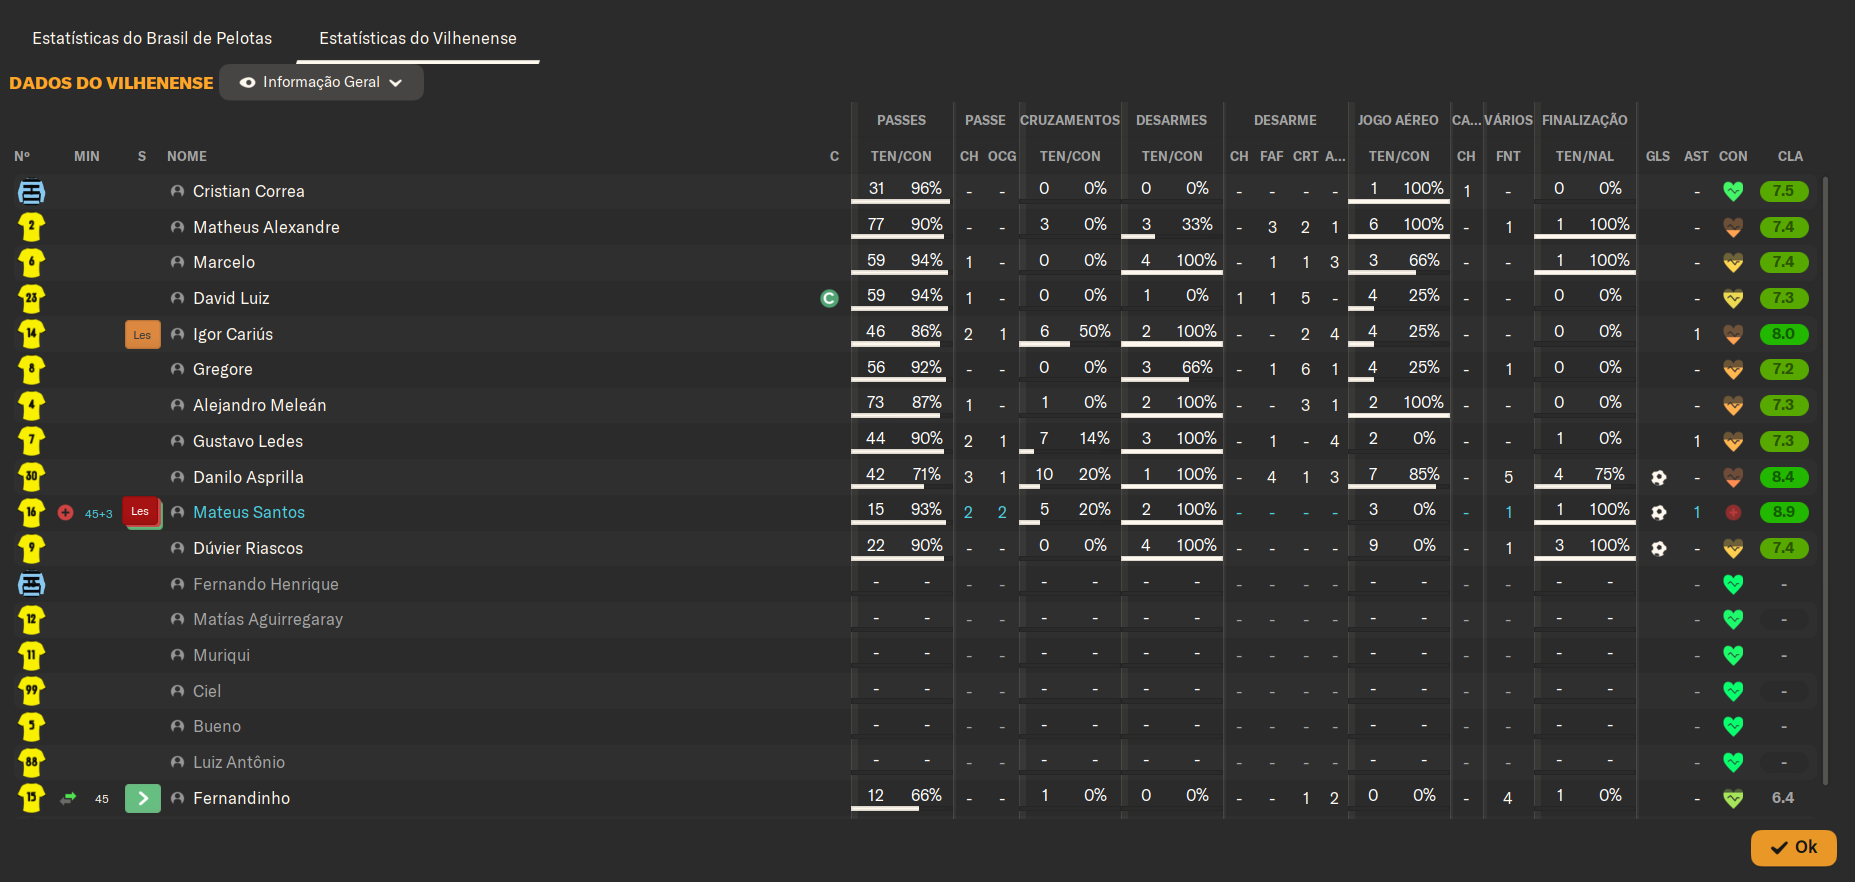Open player Matías Aguirregaray
The image size is (1855, 882).
coord(268,619)
